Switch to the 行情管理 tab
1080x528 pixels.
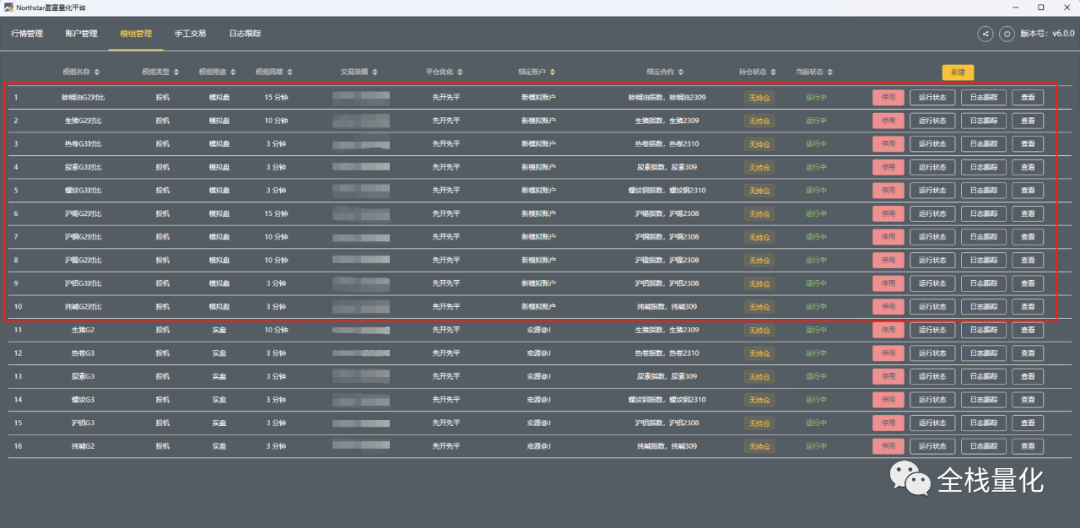(x=27, y=33)
